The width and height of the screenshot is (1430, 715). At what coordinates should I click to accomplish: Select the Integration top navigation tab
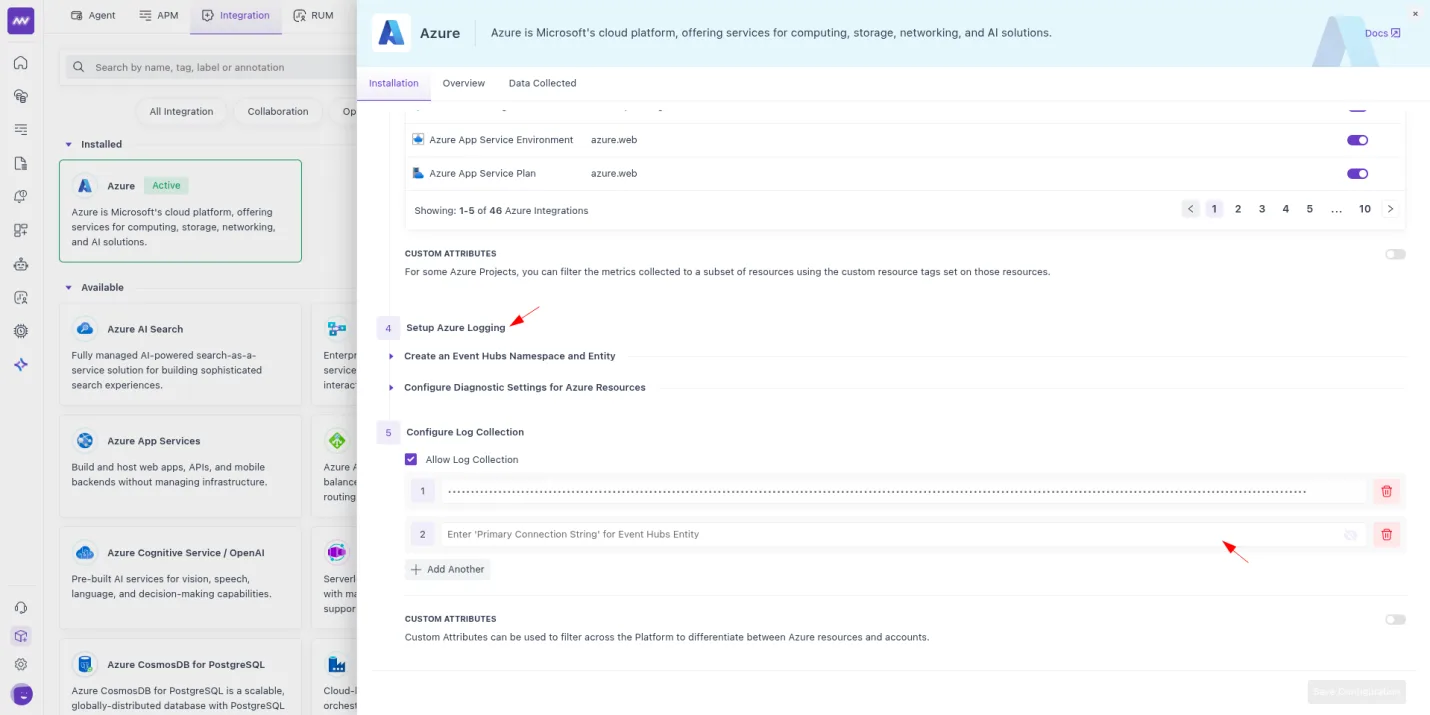click(236, 15)
